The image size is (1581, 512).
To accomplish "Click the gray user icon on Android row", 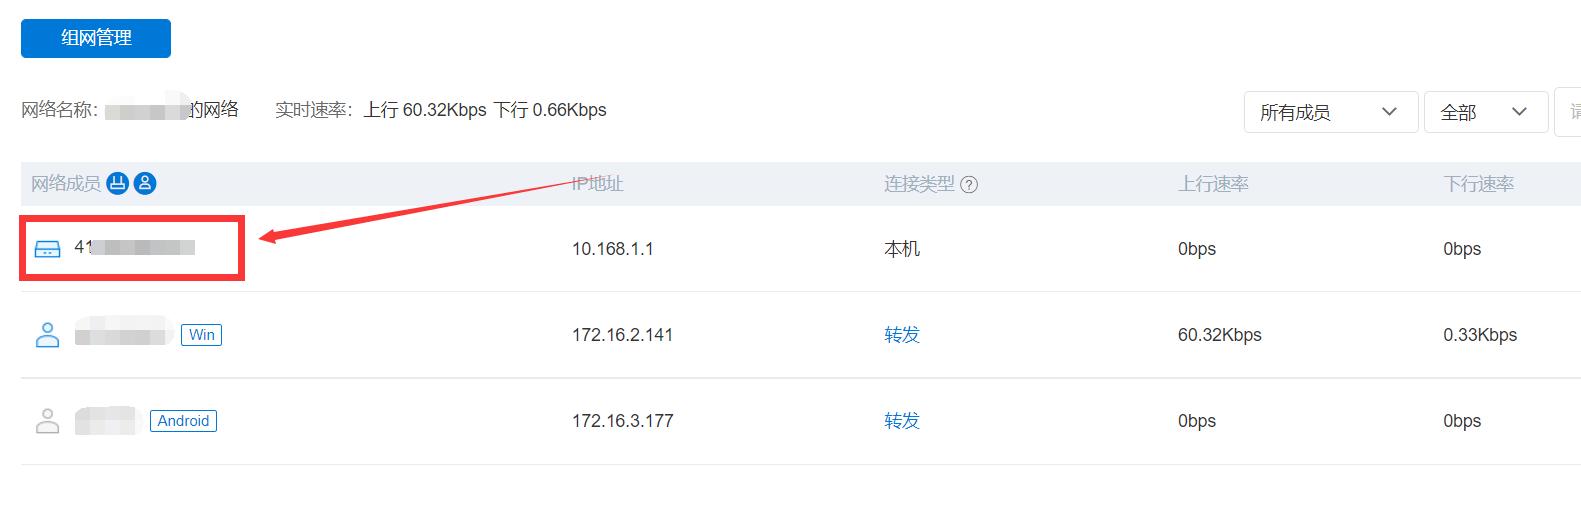I will (x=47, y=421).
